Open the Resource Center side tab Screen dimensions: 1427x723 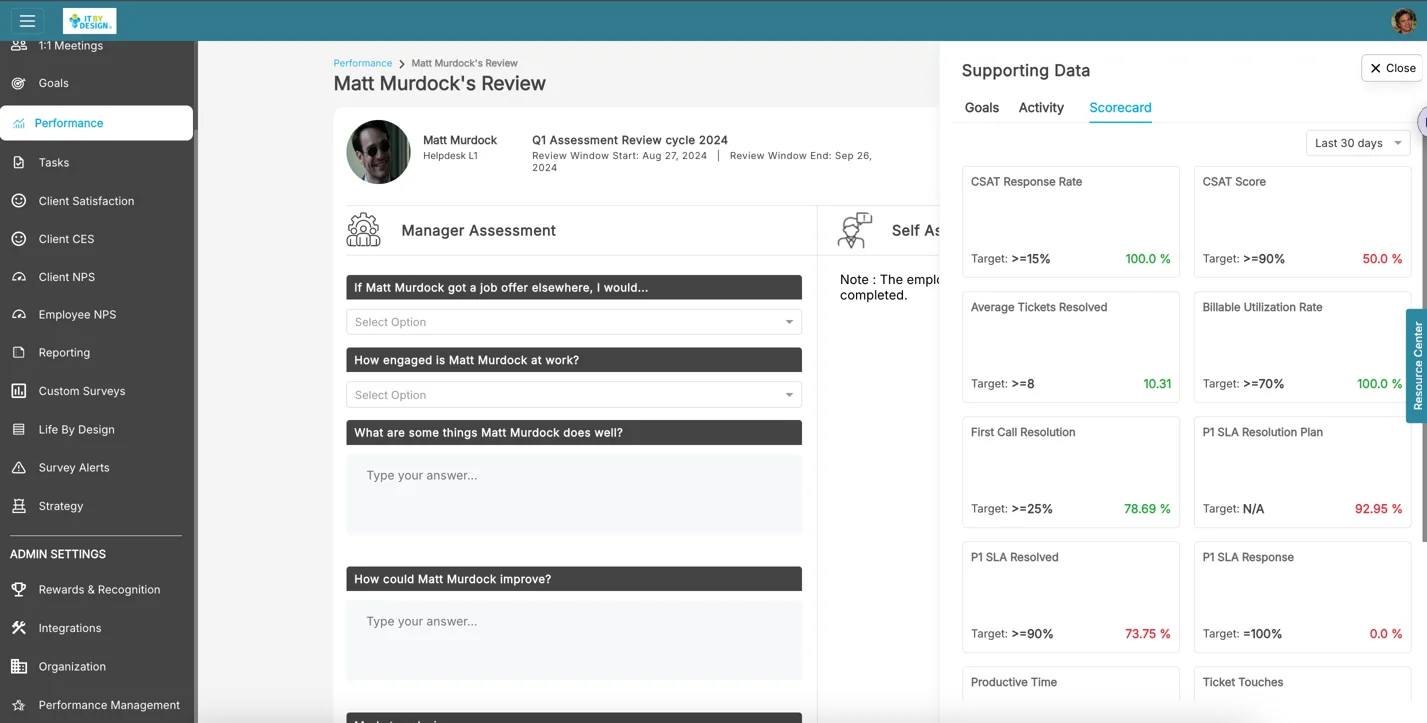[1416, 366]
